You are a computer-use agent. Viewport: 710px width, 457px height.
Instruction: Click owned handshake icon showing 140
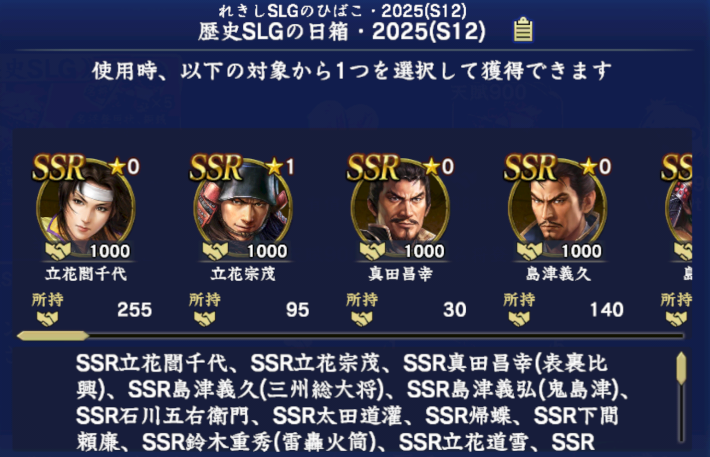(x=519, y=319)
